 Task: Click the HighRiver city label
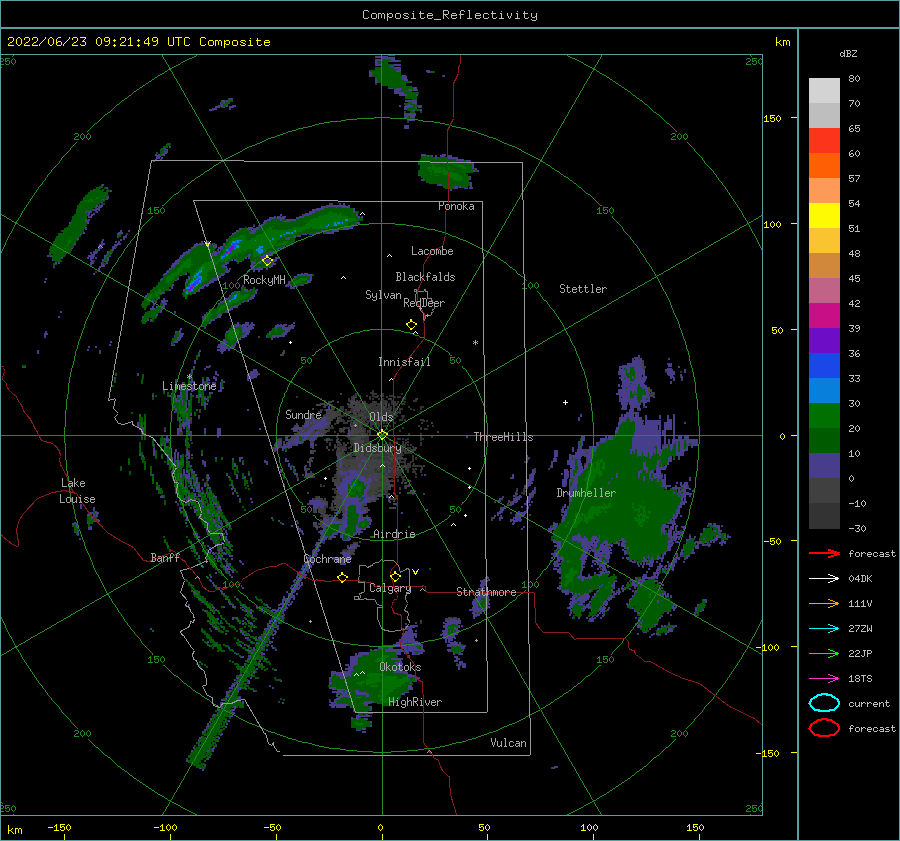coord(415,702)
